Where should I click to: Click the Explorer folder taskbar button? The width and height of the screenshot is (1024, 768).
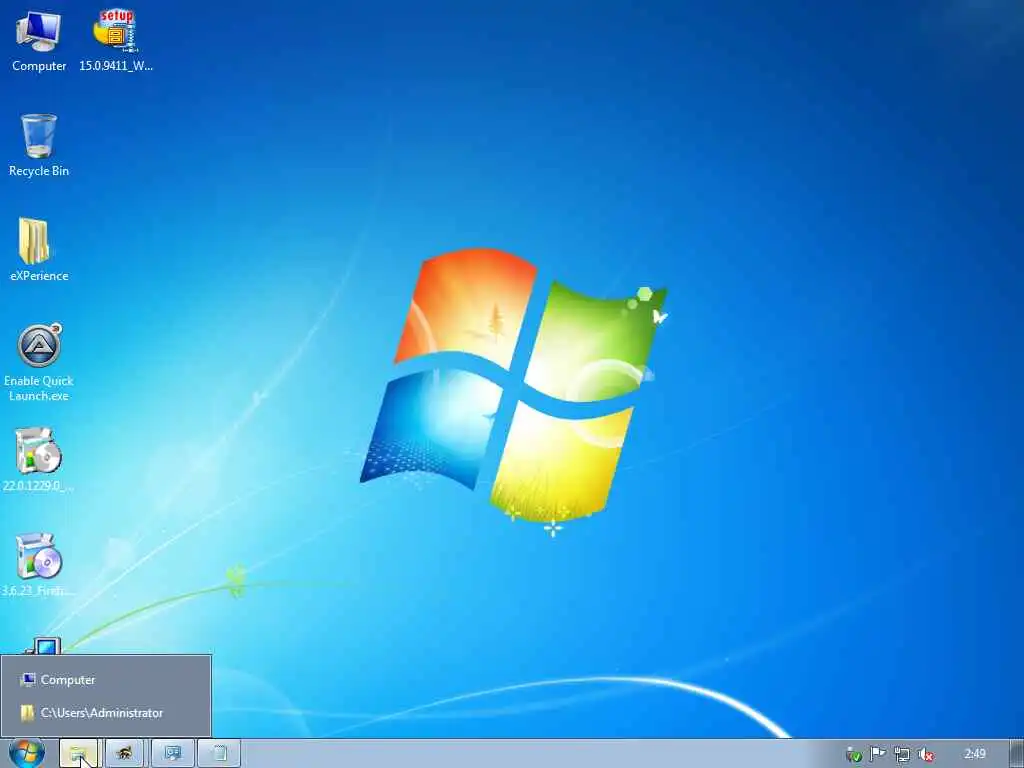tap(78, 754)
